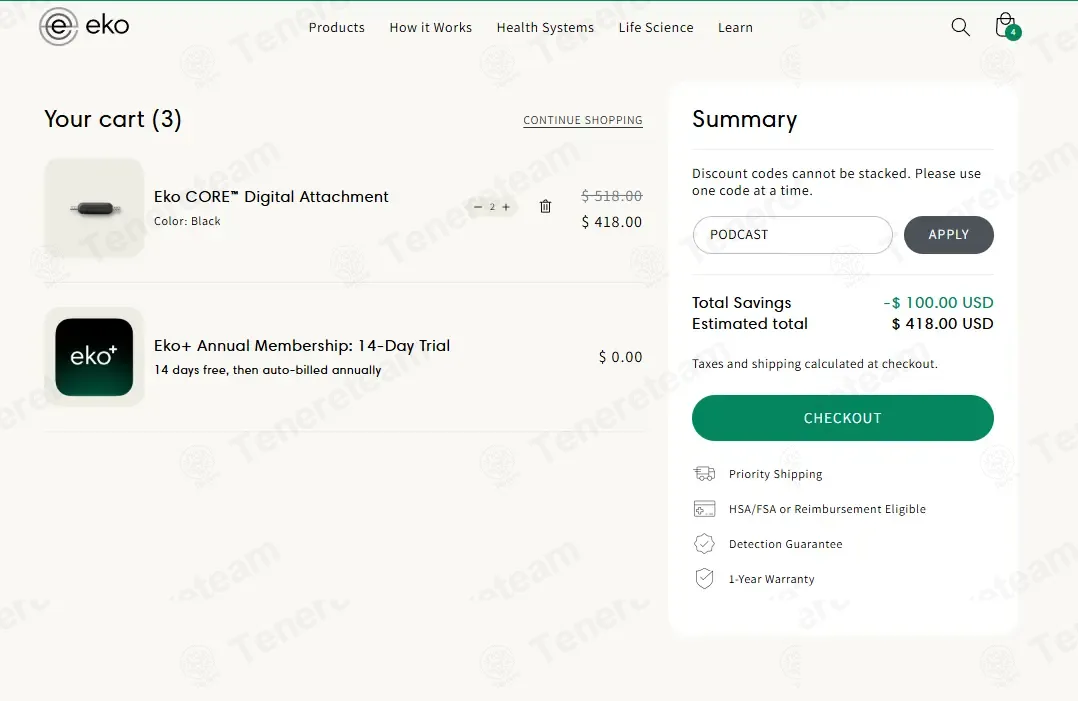Viewport: 1078px width, 701px height.
Task: Click the $ 0.00 membership price
Action: (x=620, y=357)
